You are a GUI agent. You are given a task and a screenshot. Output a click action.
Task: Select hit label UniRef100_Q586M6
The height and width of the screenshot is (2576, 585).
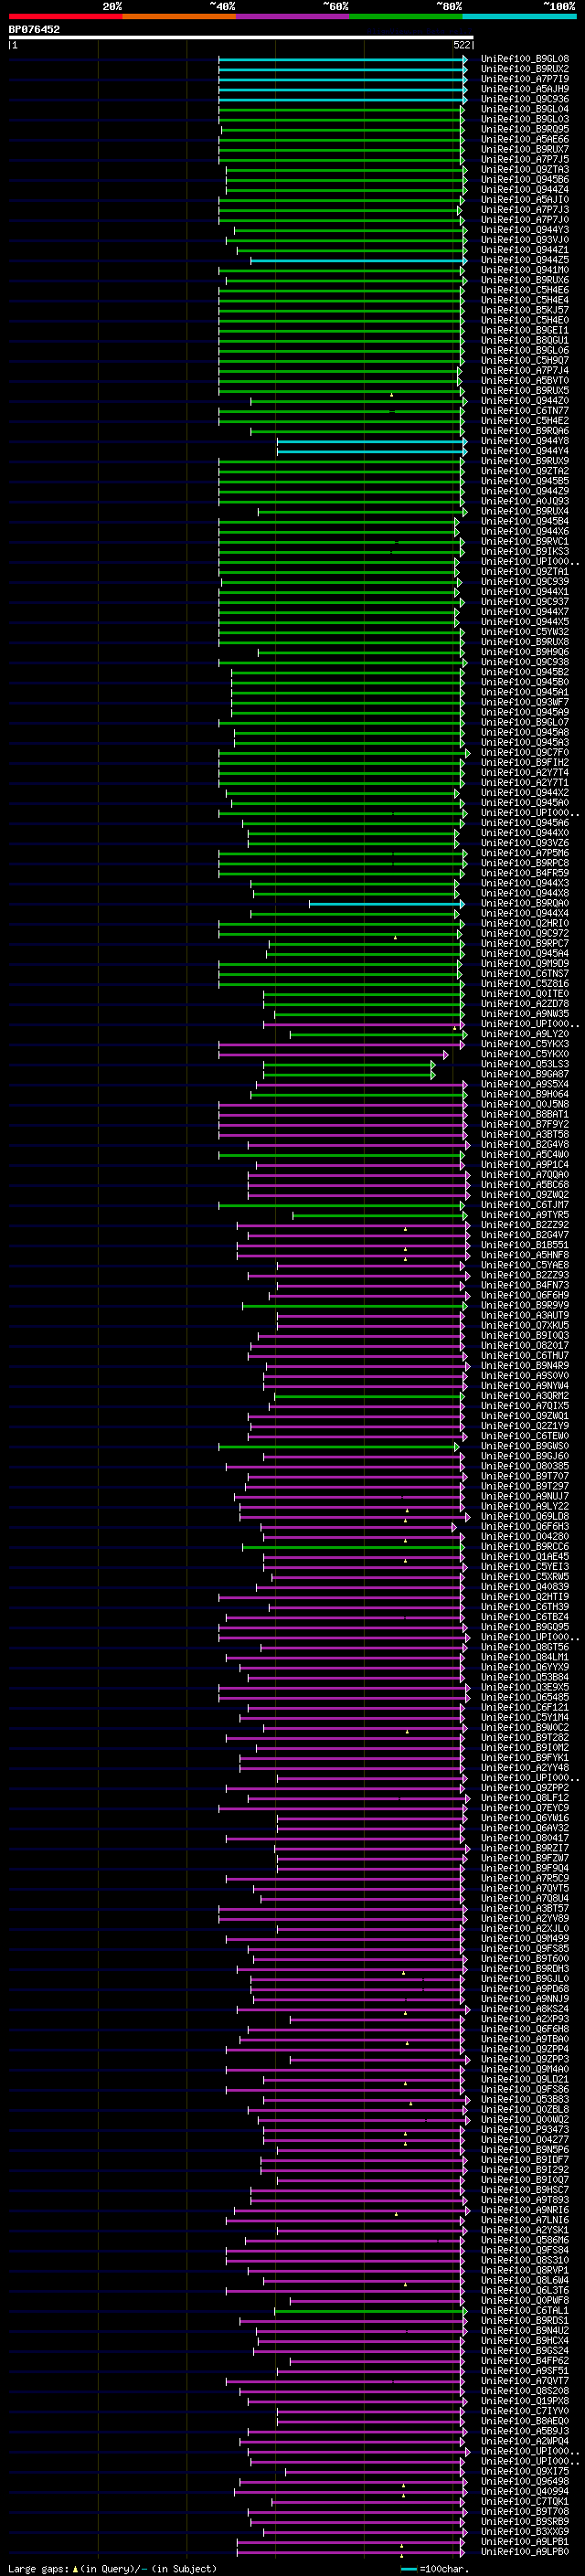tap(524, 2241)
